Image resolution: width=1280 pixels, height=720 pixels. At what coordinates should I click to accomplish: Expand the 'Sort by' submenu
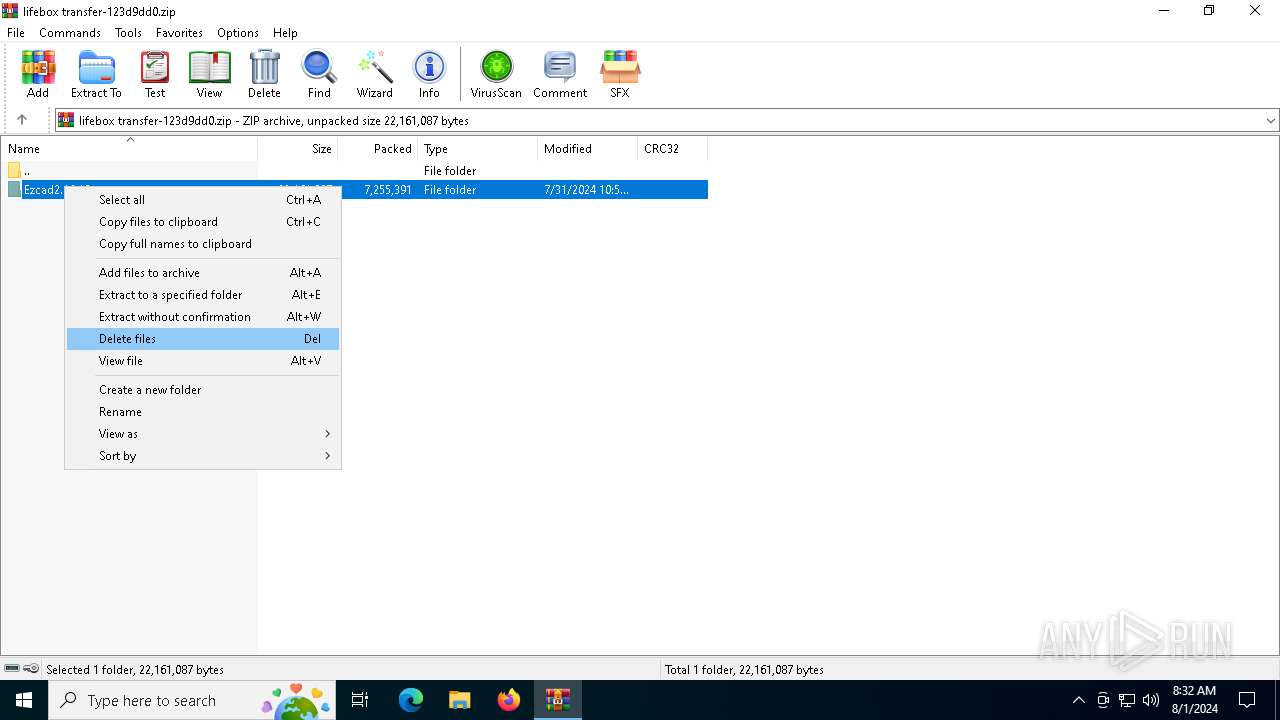click(203, 456)
